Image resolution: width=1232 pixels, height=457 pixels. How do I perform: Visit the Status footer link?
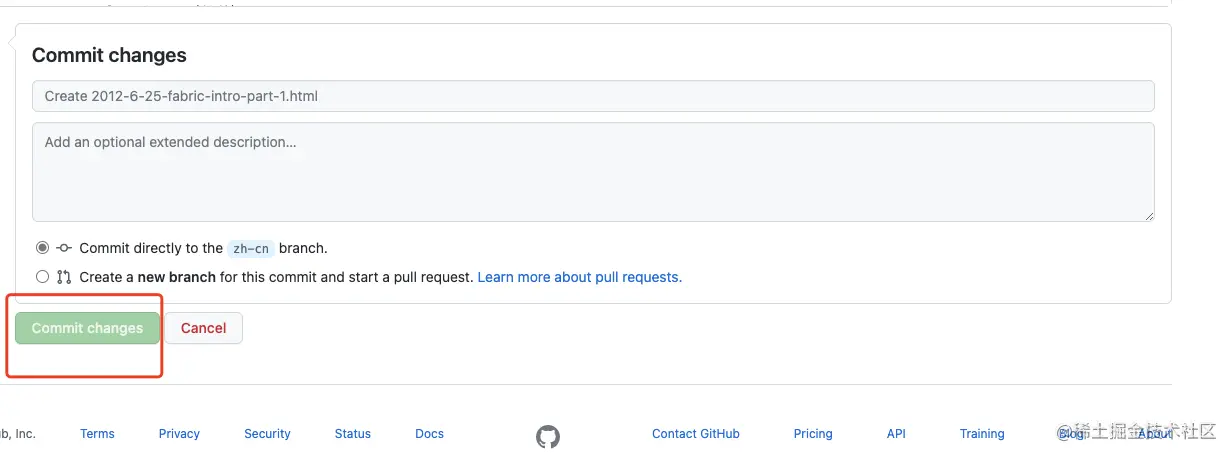tap(352, 434)
